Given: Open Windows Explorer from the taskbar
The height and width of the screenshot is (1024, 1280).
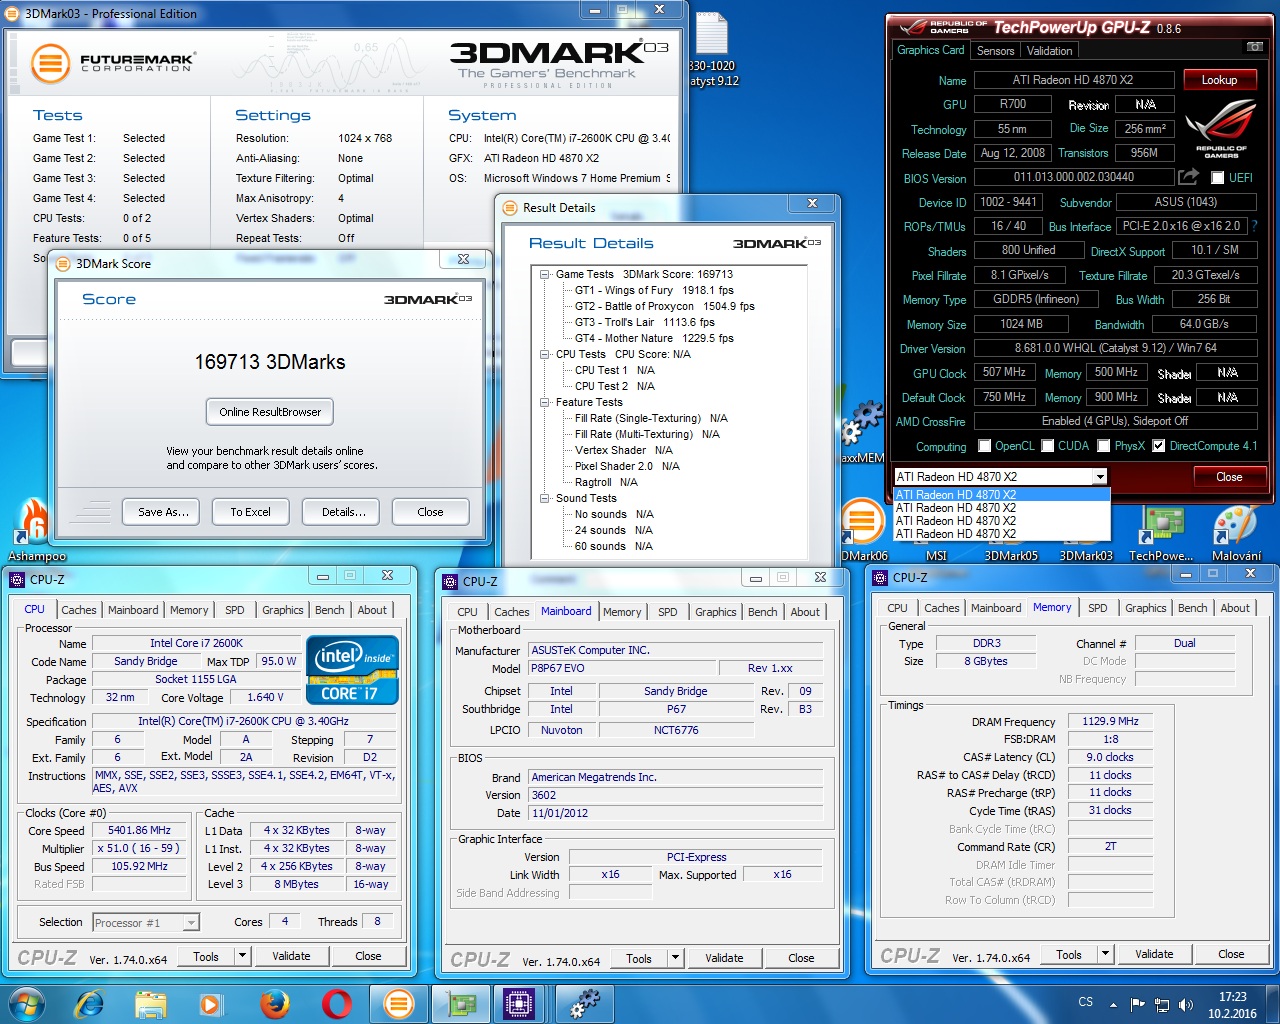Looking at the screenshot, I should [x=151, y=1003].
